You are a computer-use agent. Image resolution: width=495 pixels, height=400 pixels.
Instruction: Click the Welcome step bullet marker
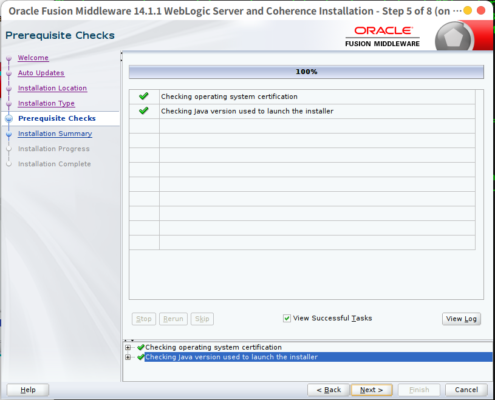coord(9,58)
